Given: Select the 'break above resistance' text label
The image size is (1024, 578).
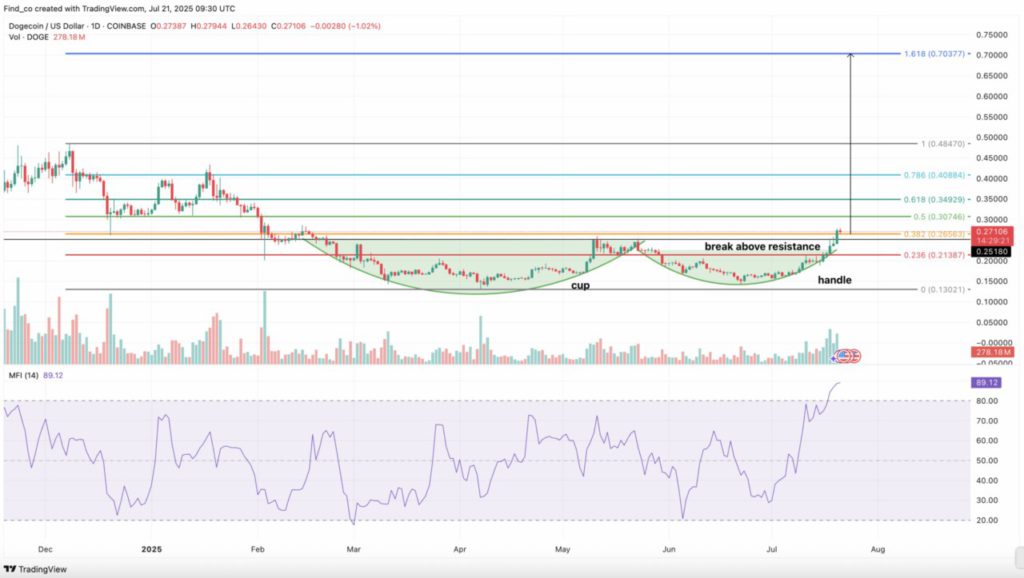Looking at the screenshot, I should (763, 246).
